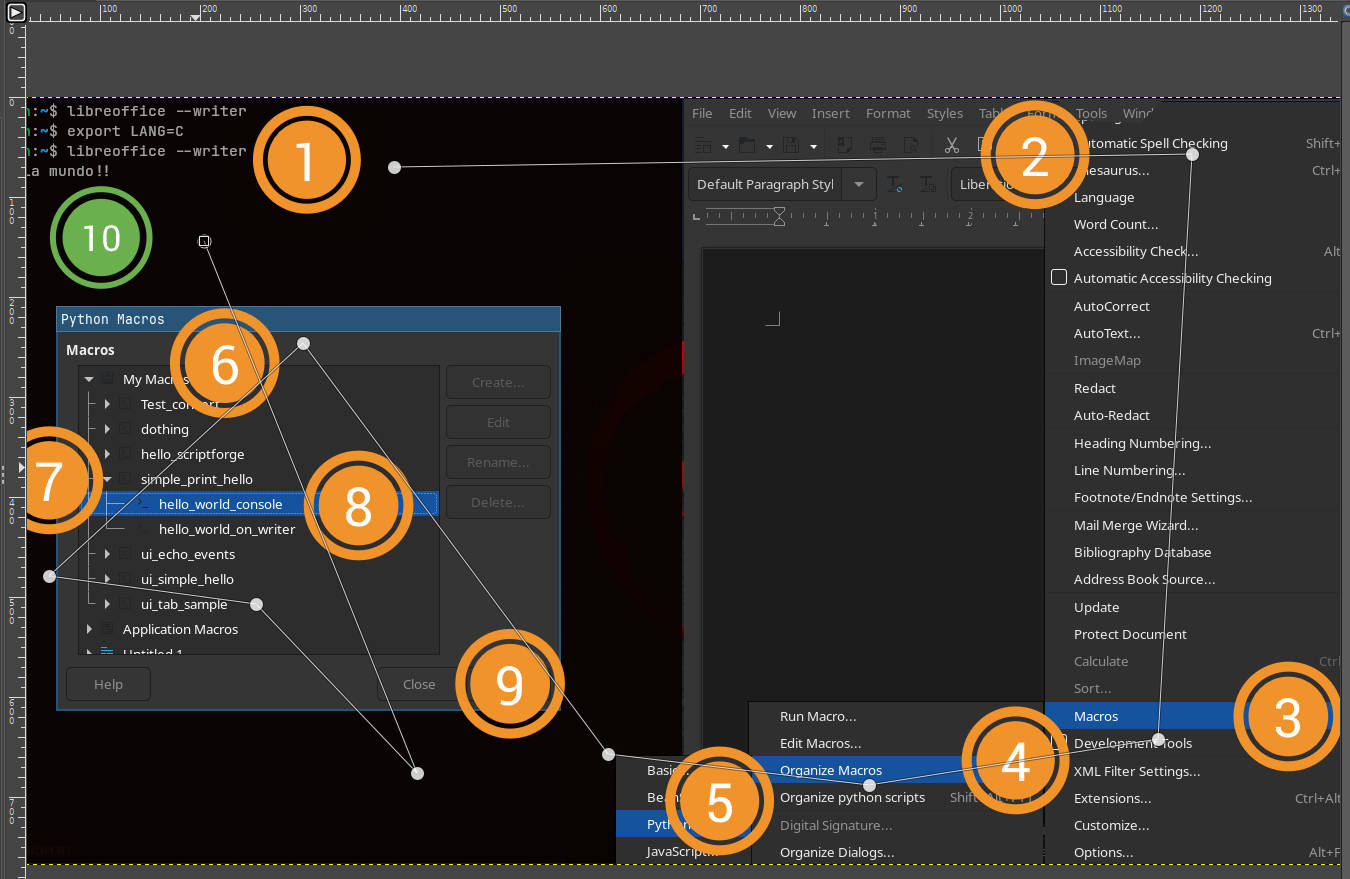Click the green step 10 marker
Screen dimensions: 1350x879
click(x=101, y=238)
